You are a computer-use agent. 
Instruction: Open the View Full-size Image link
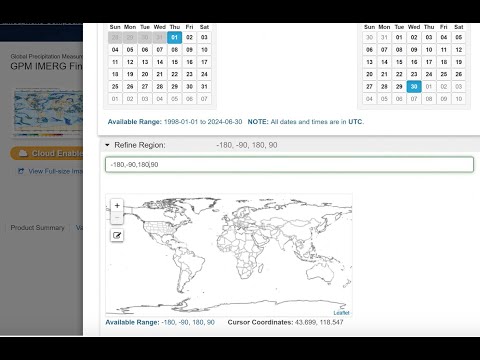point(50,171)
